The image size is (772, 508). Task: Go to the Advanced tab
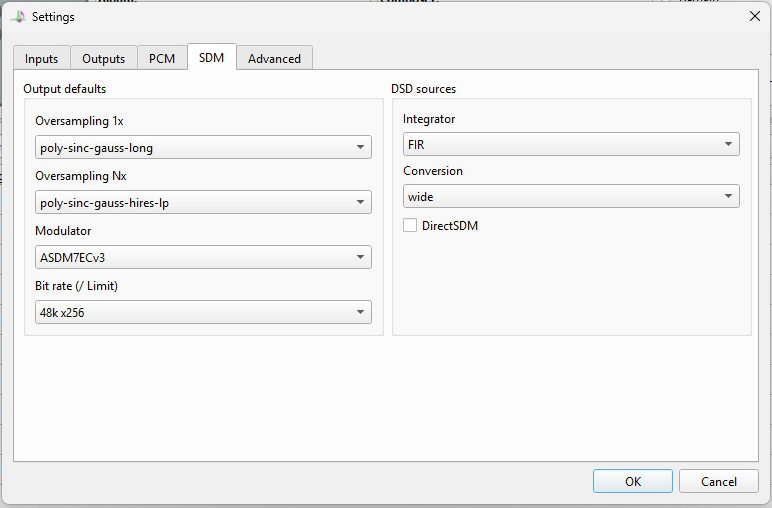point(274,59)
